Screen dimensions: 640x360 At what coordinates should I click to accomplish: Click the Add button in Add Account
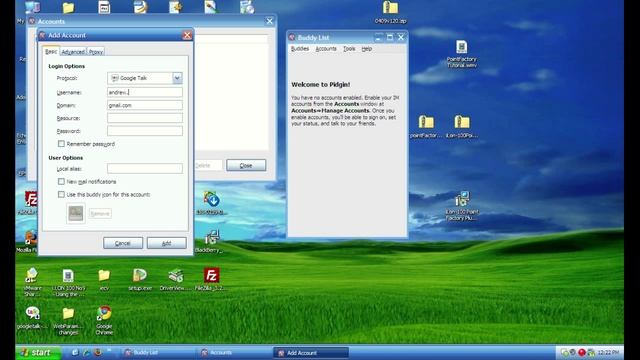tap(167, 243)
